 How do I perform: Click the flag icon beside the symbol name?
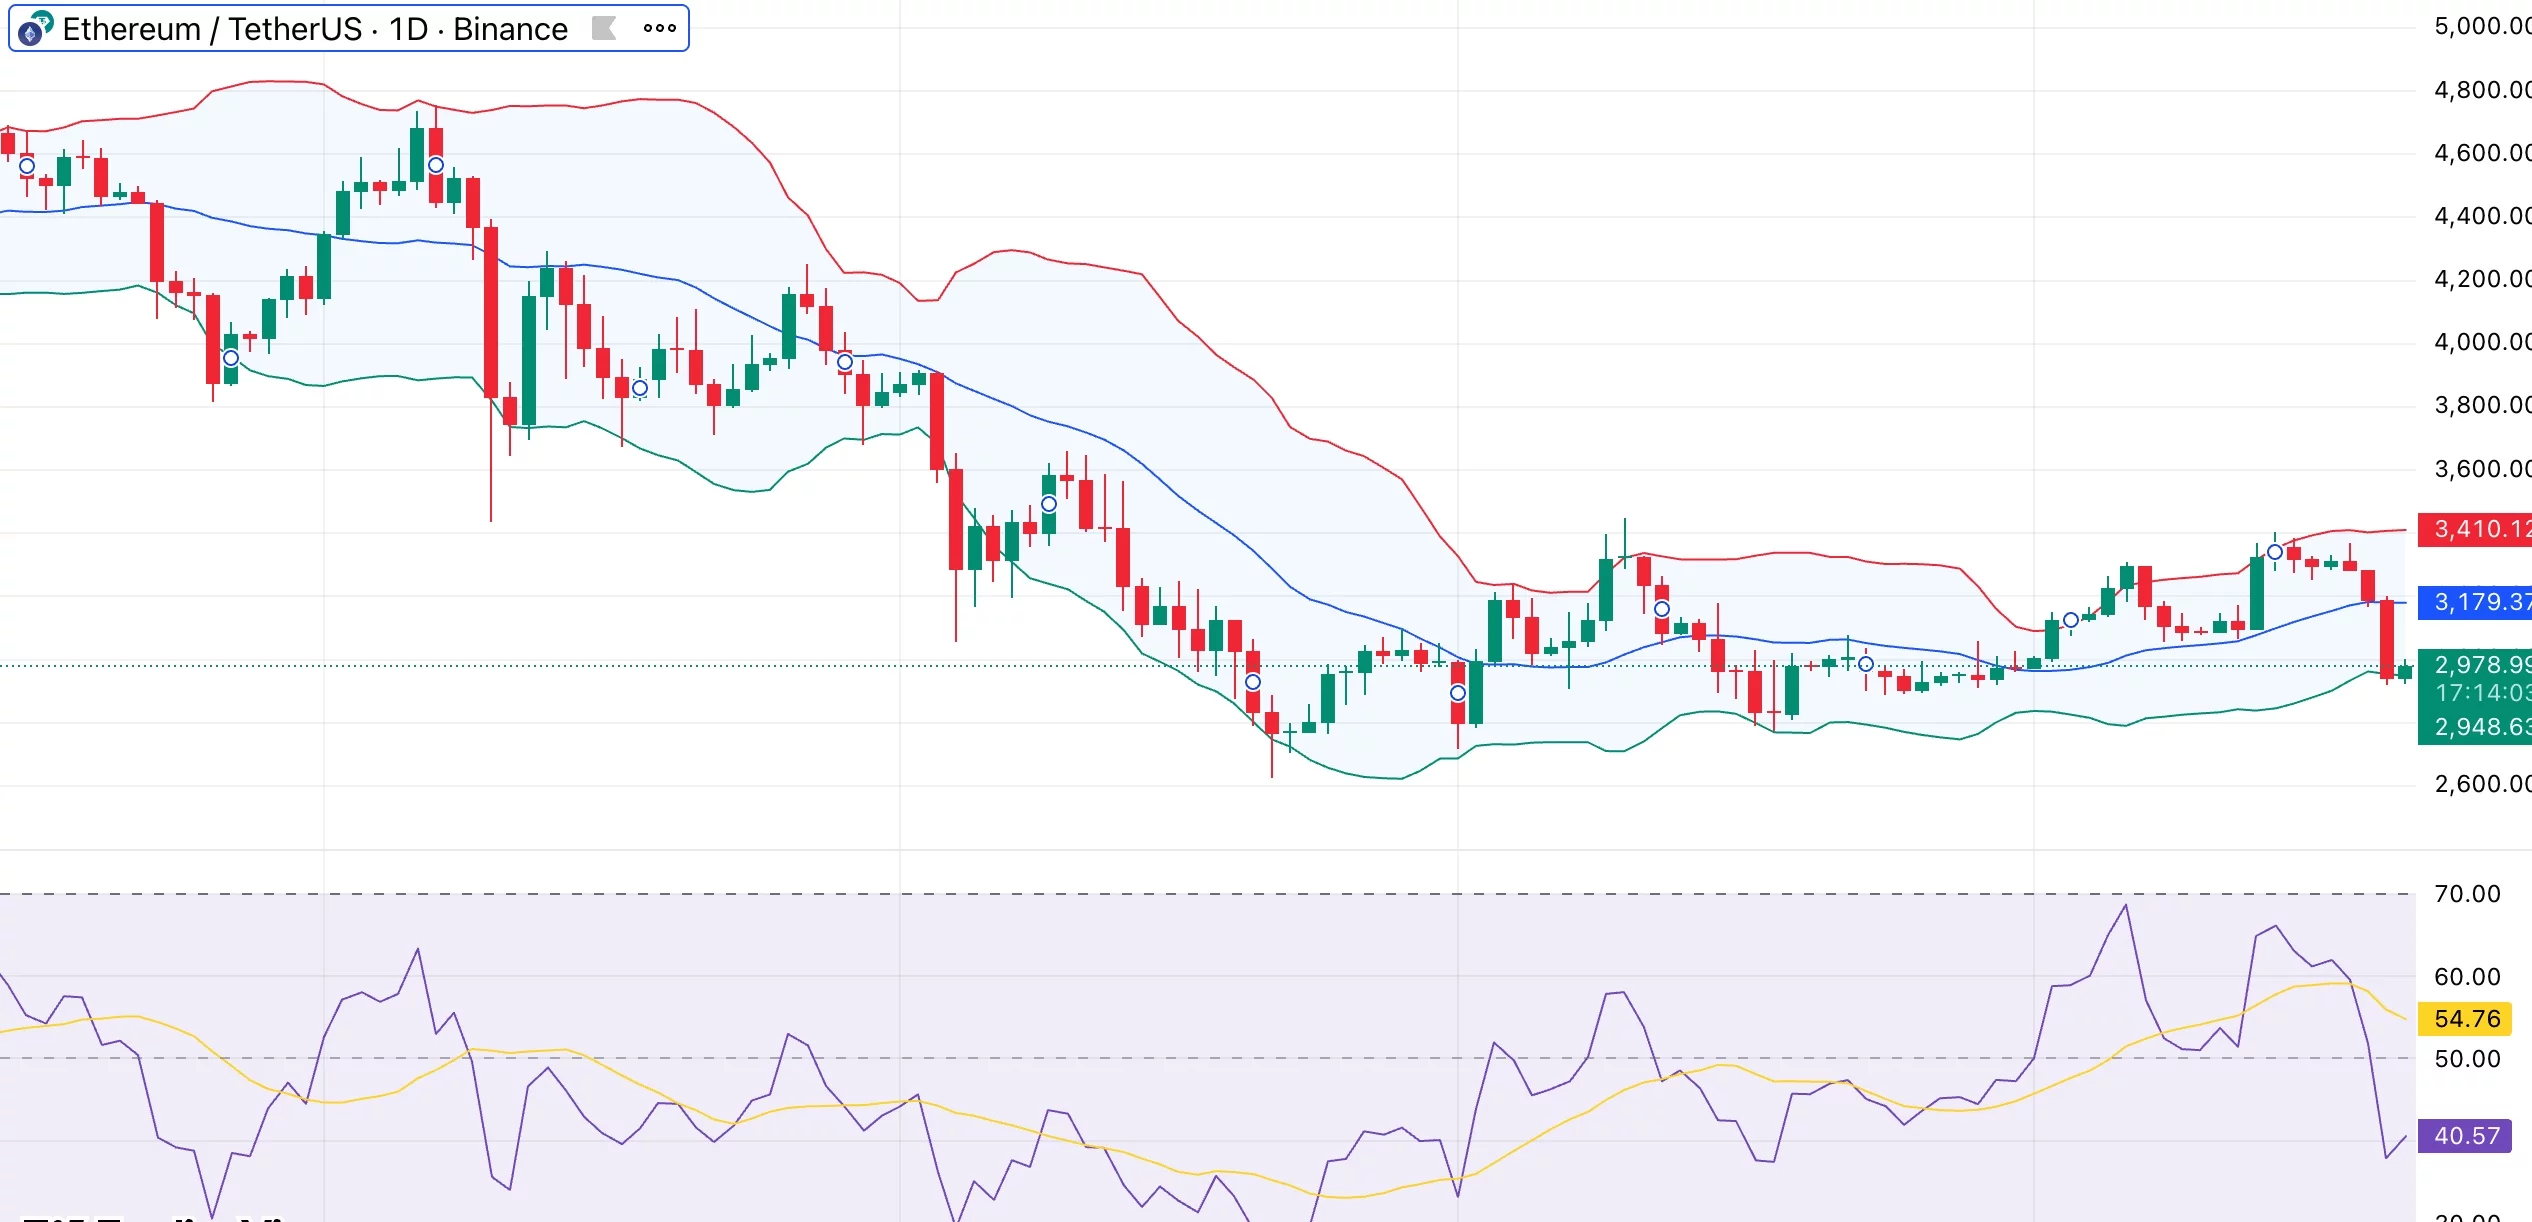605,28
